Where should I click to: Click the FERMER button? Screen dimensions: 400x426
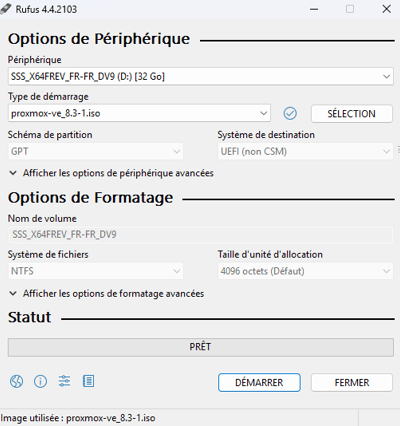tap(352, 382)
